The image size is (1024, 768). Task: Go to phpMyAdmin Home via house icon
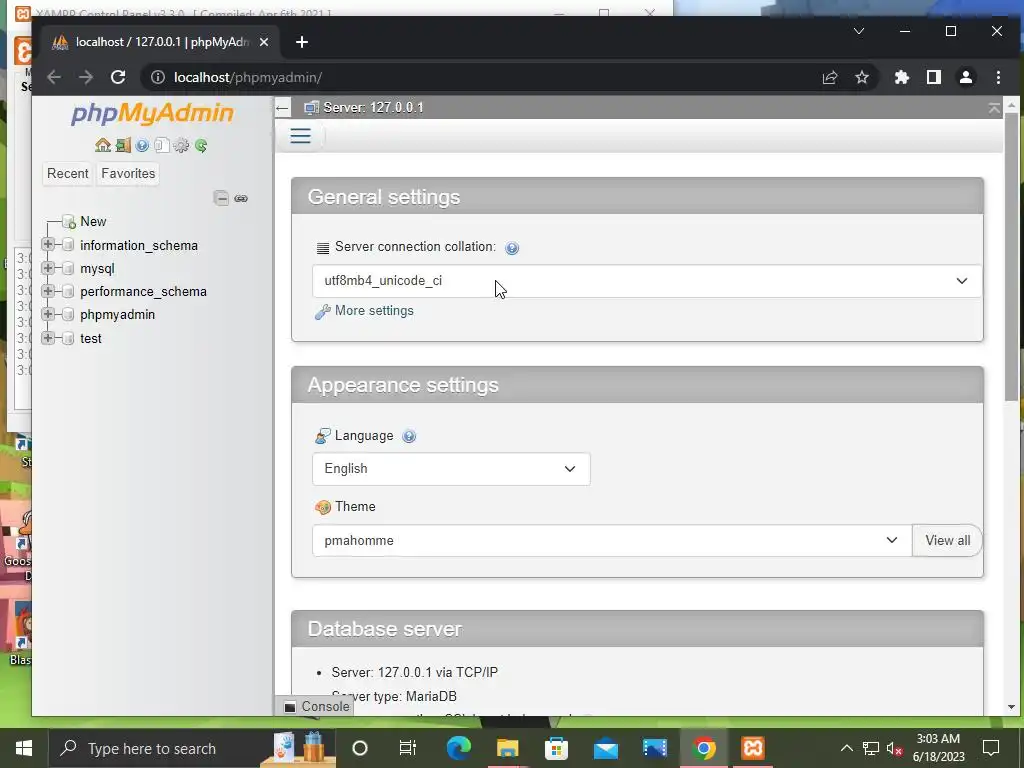point(103,145)
